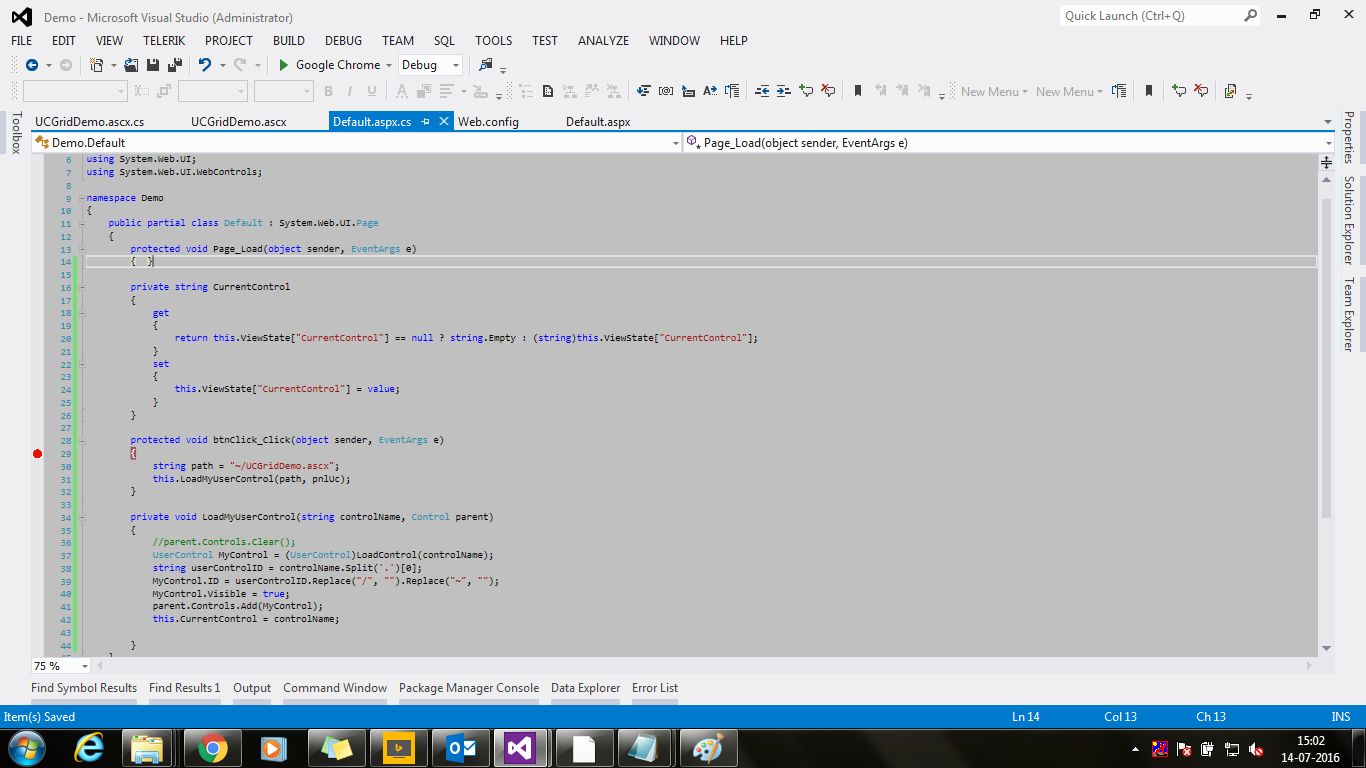The height and width of the screenshot is (768, 1366).
Task: Open the Page_Load member dropdown
Action: tap(1327, 143)
